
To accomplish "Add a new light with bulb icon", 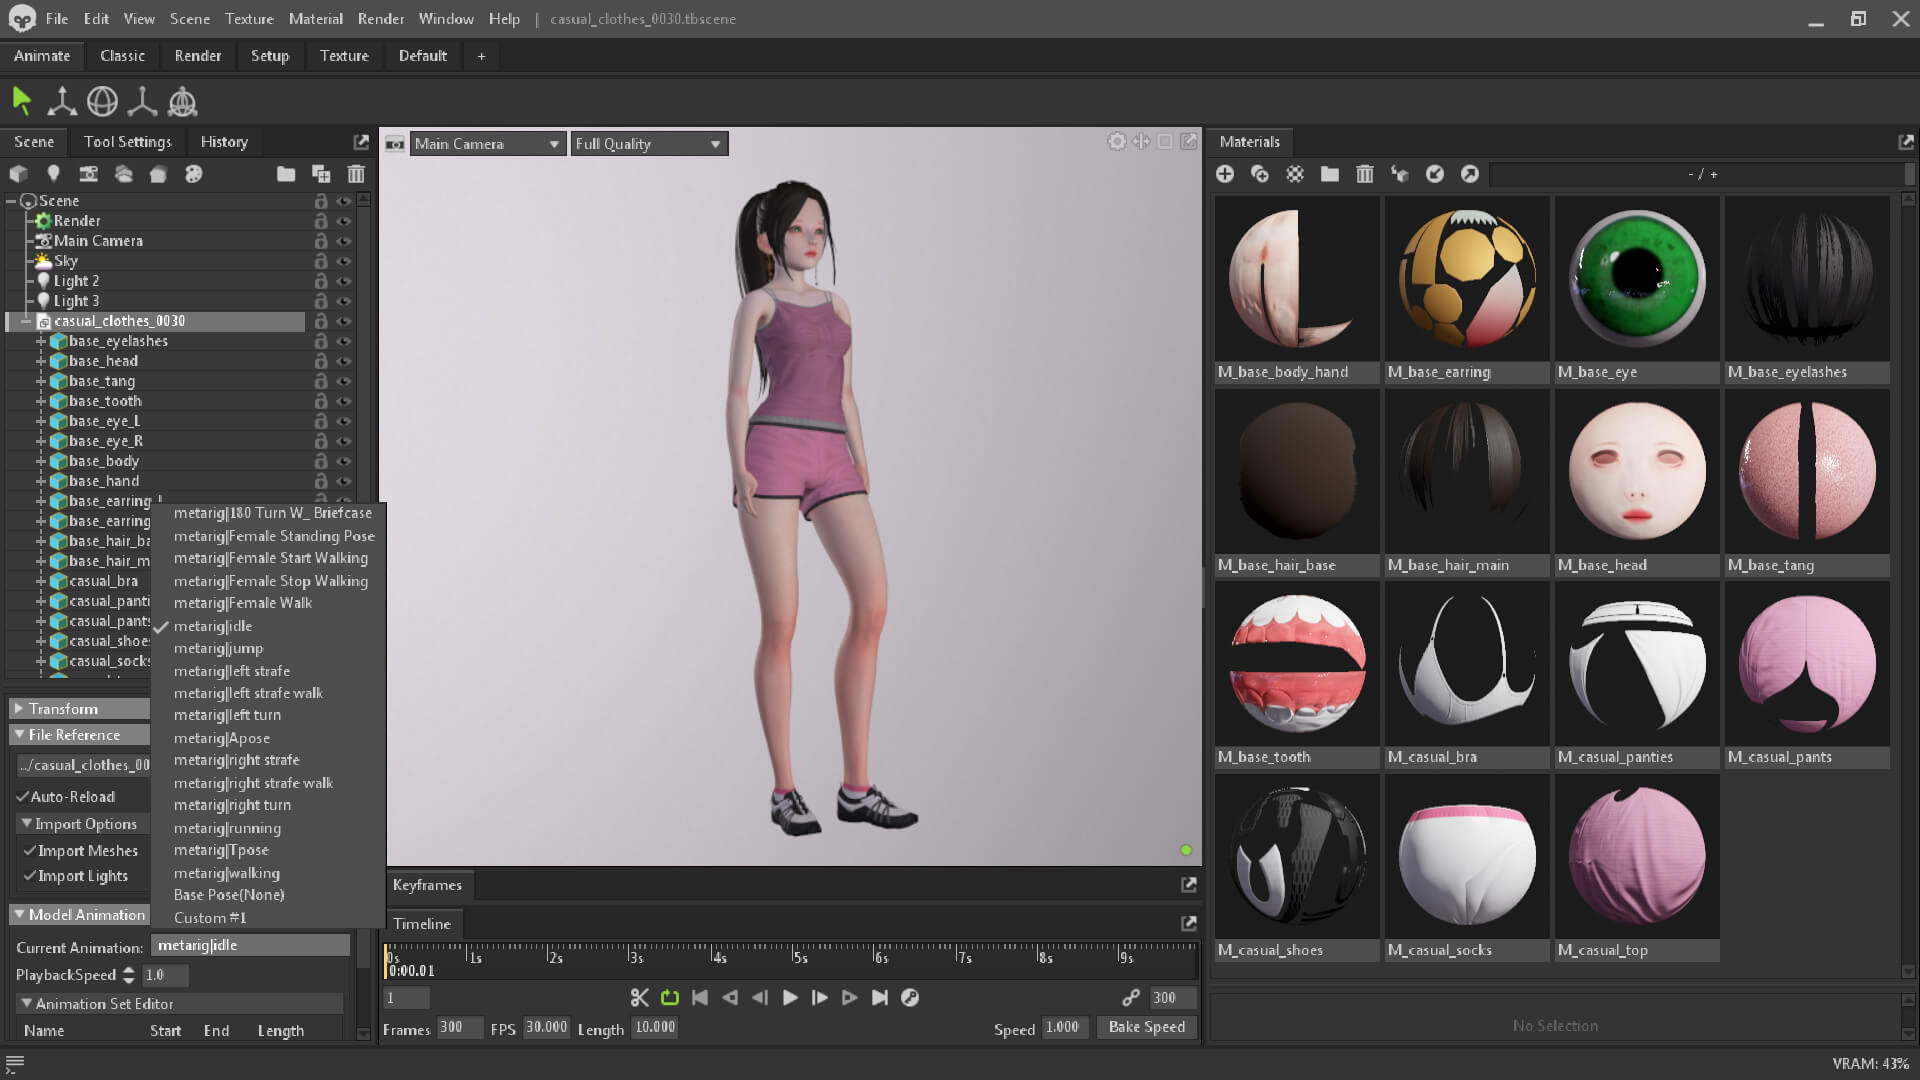I will pos(53,174).
